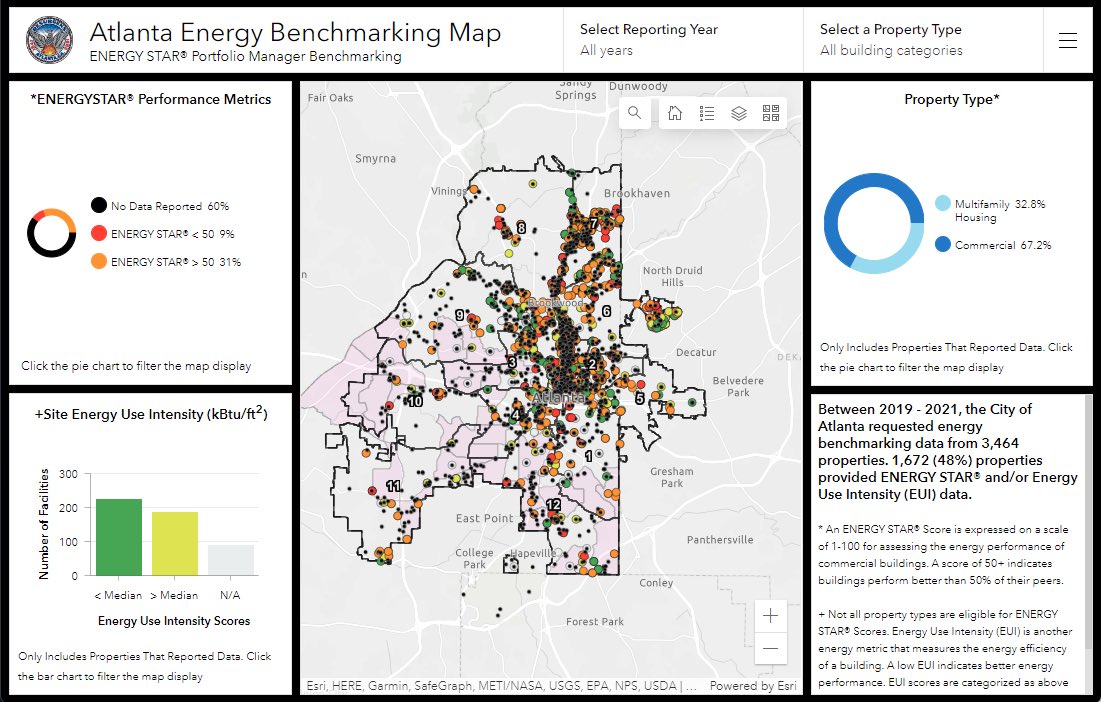
Task: Click council district 12 label on map
Action: click(x=553, y=504)
